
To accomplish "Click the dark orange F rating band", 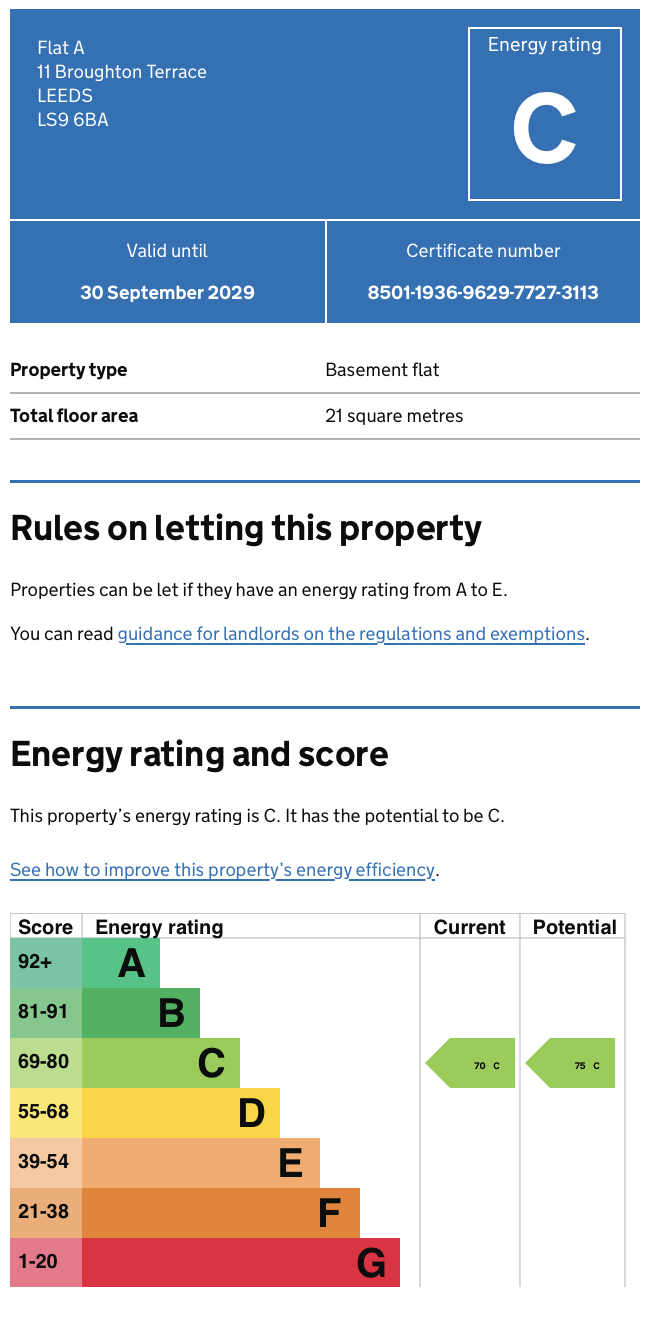I will (221, 1213).
